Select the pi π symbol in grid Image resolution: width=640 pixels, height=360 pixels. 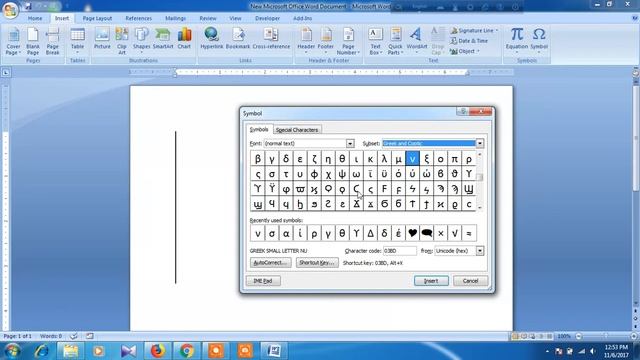tap(454, 159)
